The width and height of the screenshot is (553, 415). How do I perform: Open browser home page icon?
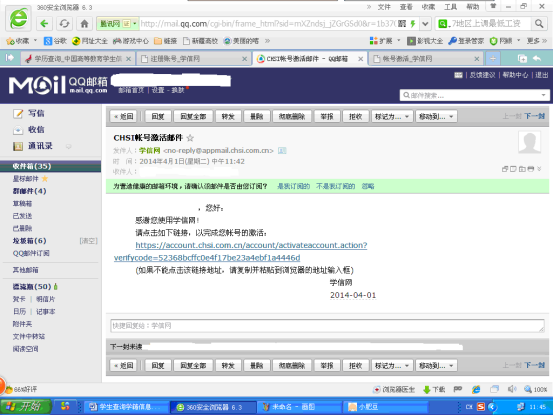coord(84,24)
